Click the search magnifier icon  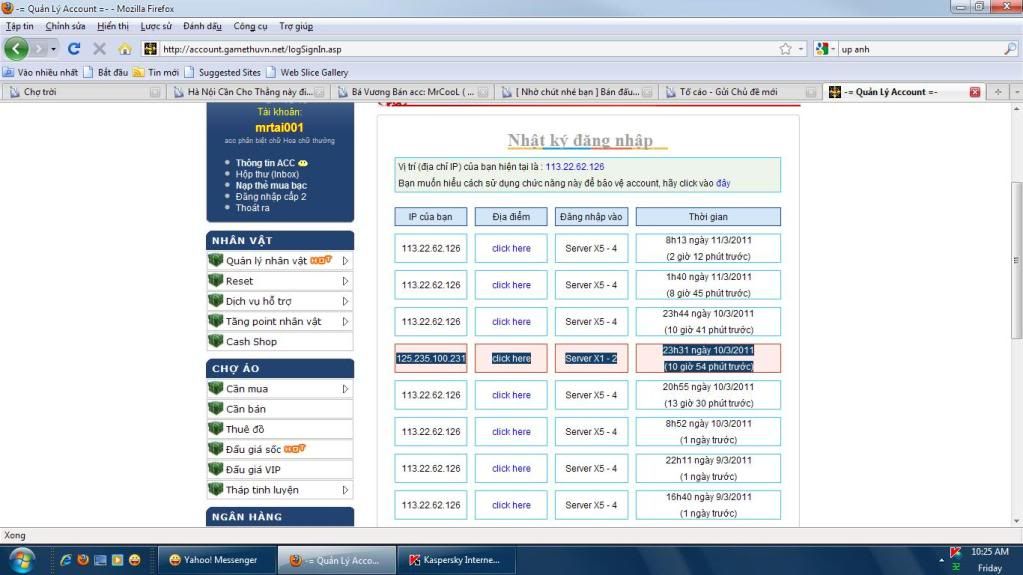(1010, 49)
